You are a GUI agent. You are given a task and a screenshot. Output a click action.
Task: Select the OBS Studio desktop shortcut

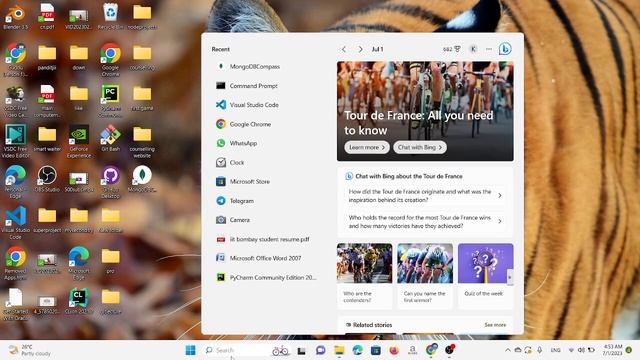coord(47,179)
